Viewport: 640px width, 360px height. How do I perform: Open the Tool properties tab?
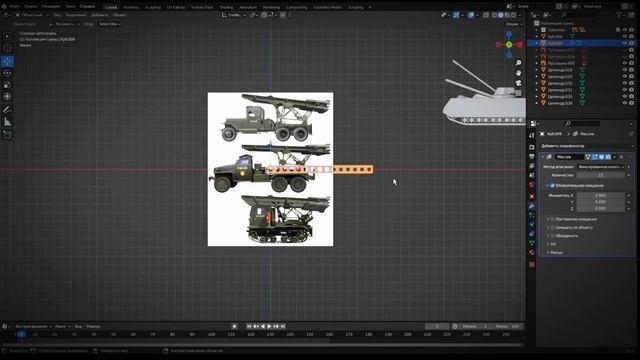coord(532,136)
